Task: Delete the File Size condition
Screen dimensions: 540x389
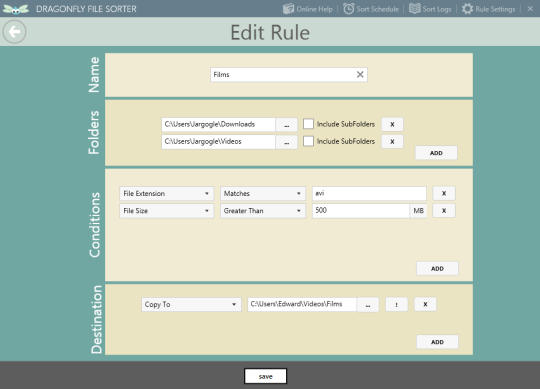Action: pyautogui.click(x=444, y=211)
